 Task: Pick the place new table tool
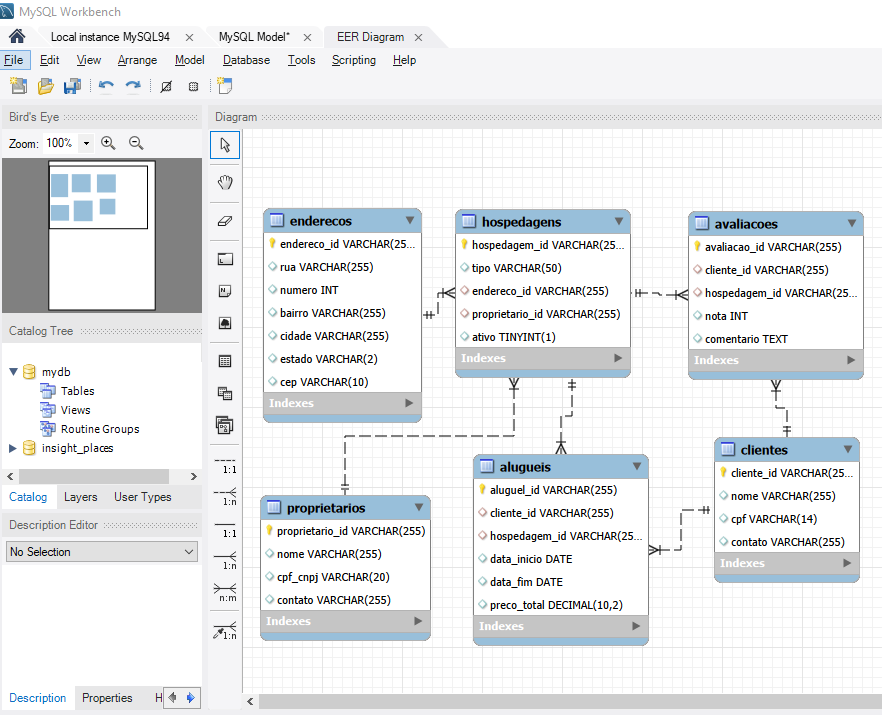[x=225, y=361]
